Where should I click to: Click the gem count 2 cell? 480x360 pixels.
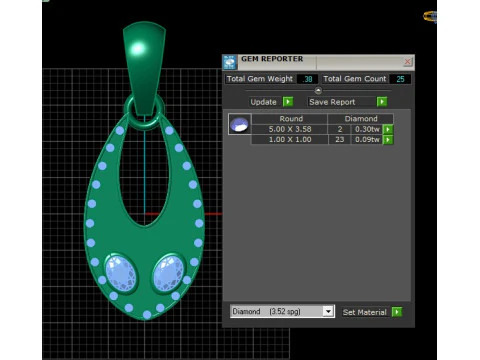click(x=340, y=129)
